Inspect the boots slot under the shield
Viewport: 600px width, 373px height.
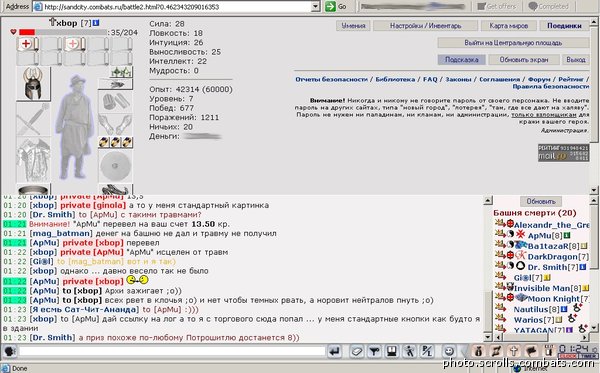[x=115, y=189]
